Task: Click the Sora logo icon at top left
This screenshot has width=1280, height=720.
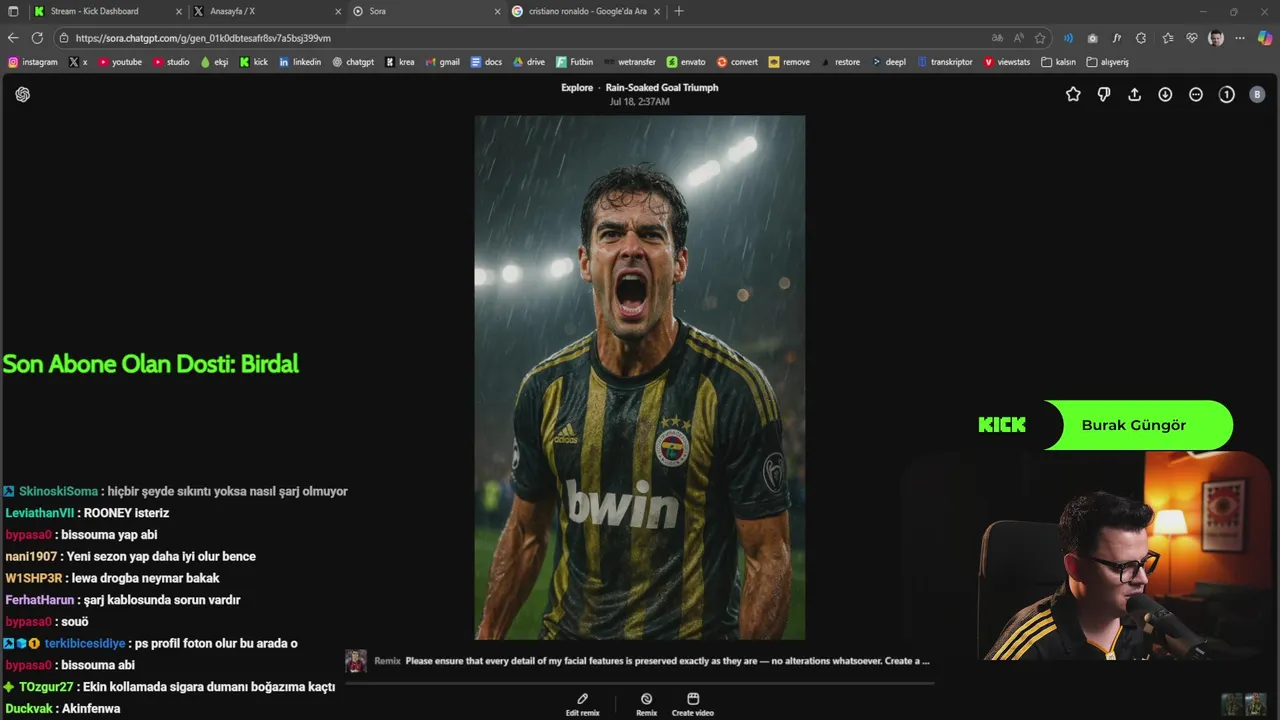Action: click(x=22, y=94)
